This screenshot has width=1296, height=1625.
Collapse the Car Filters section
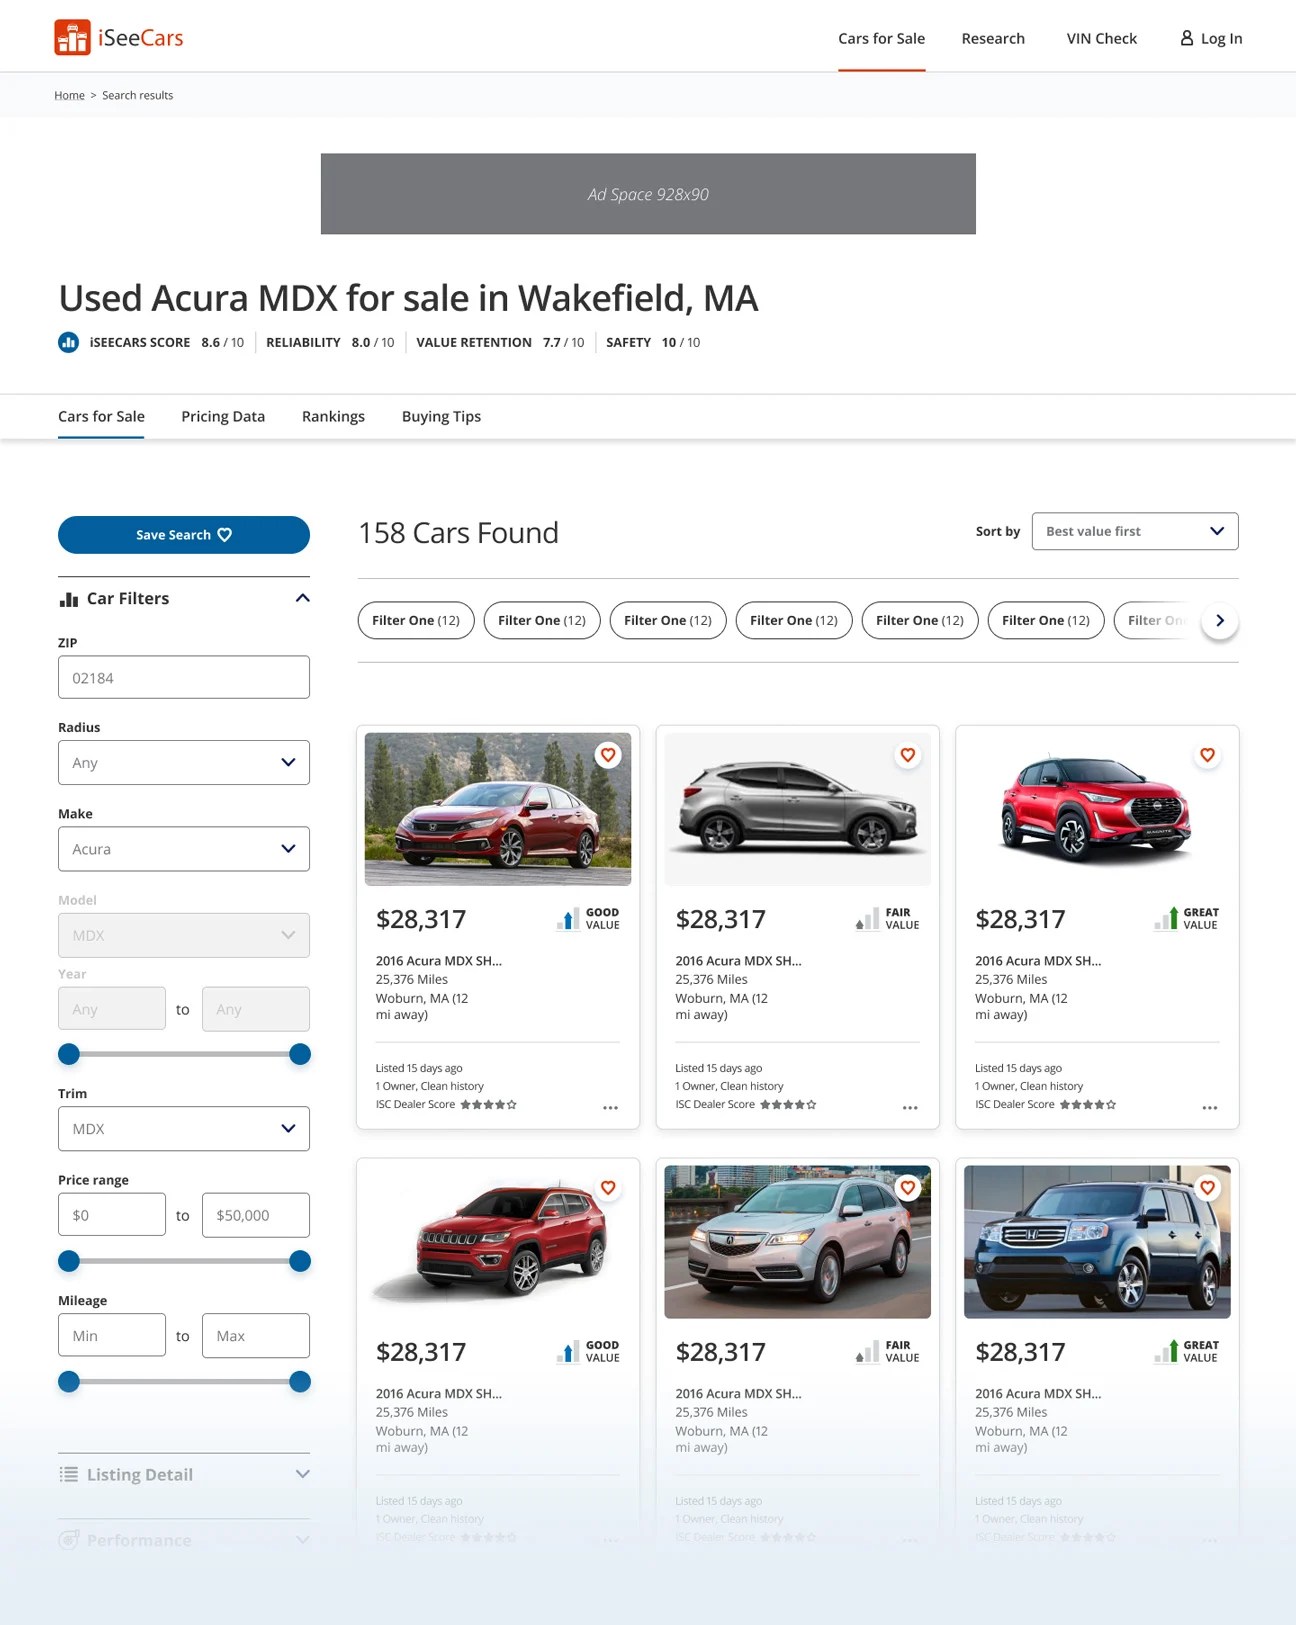303,598
